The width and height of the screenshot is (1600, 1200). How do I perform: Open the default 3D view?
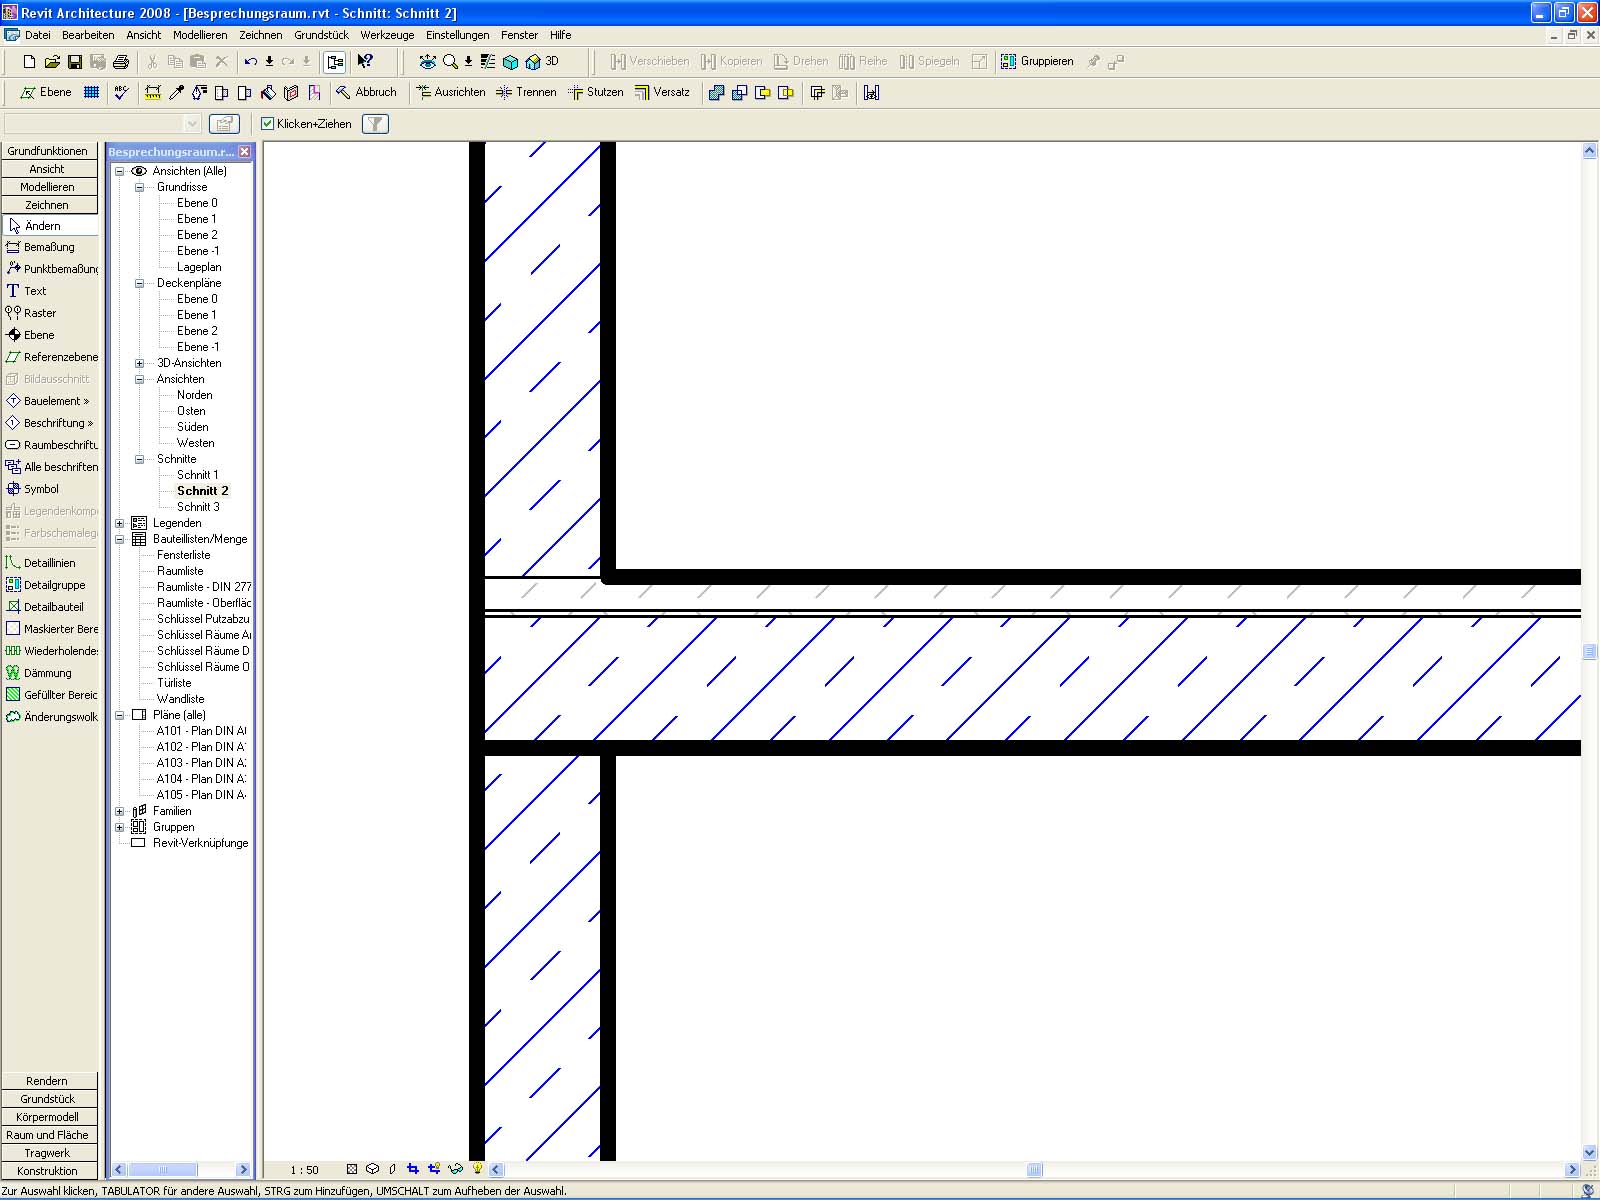tap(540, 62)
